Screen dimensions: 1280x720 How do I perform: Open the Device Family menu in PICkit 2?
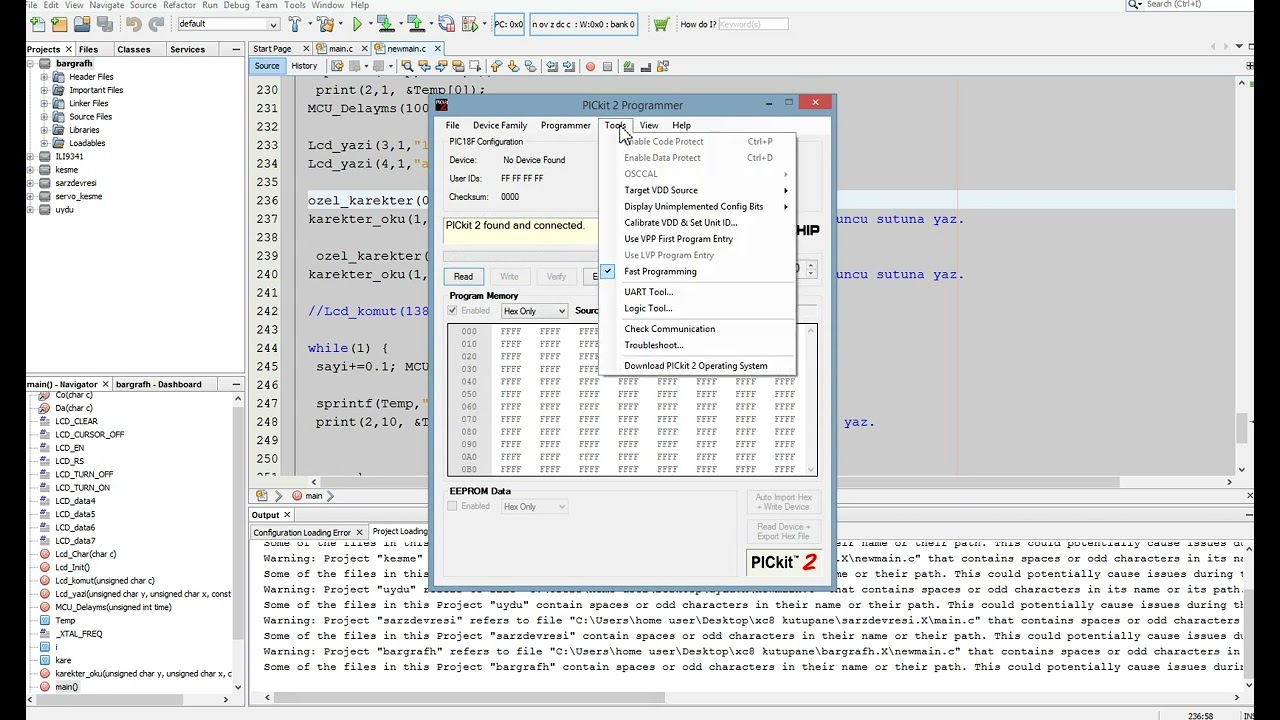click(500, 125)
